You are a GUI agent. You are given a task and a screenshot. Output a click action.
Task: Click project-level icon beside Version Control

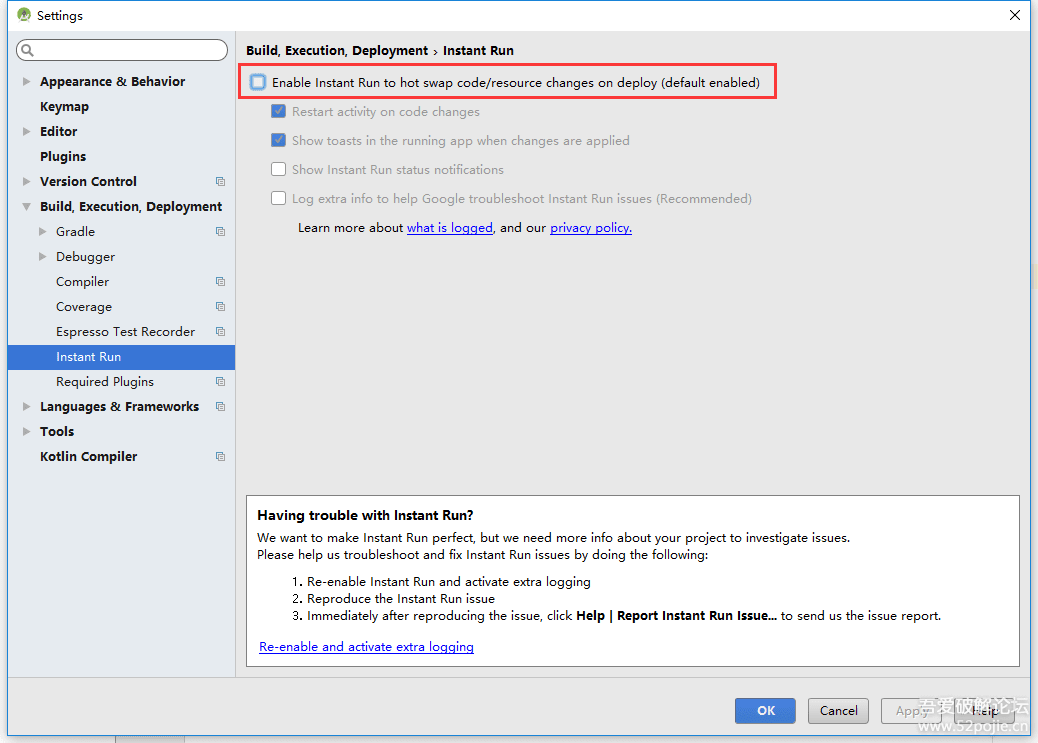[x=220, y=181]
